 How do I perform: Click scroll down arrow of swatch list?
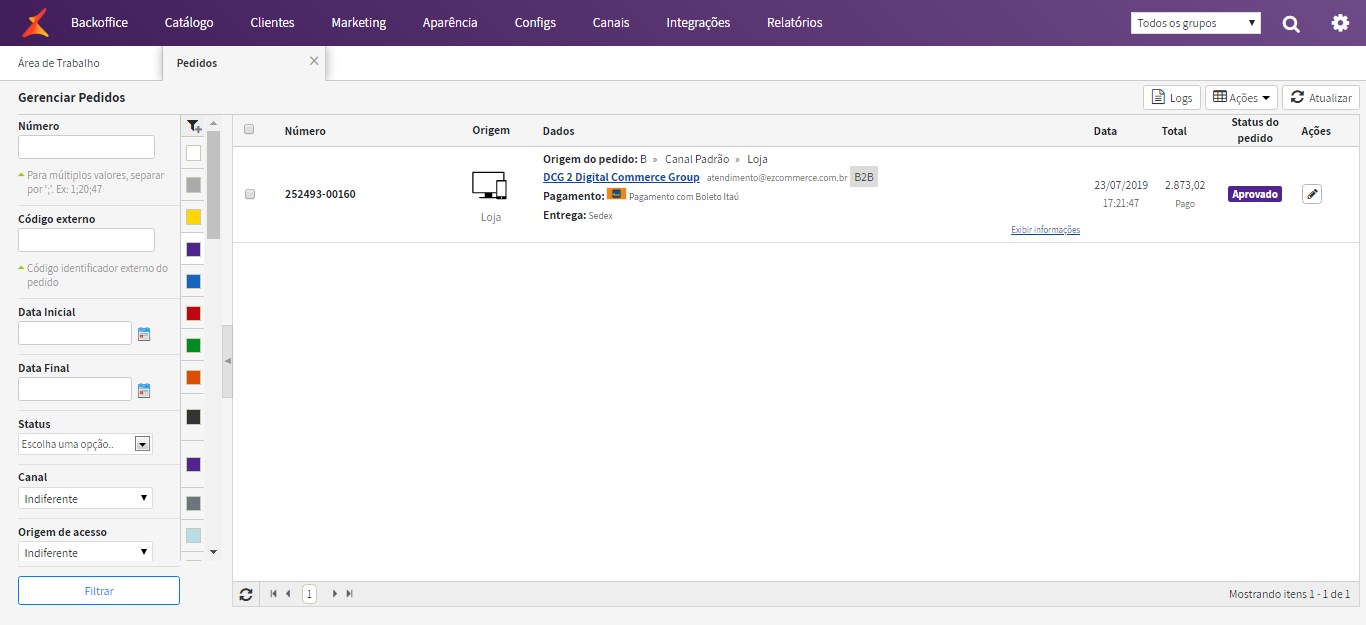click(213, 552)
